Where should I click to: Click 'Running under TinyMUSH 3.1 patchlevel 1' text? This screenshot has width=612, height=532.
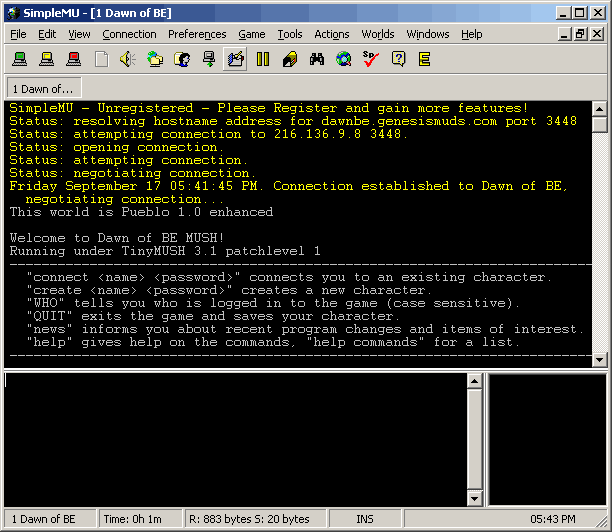(x=165, y=251)
